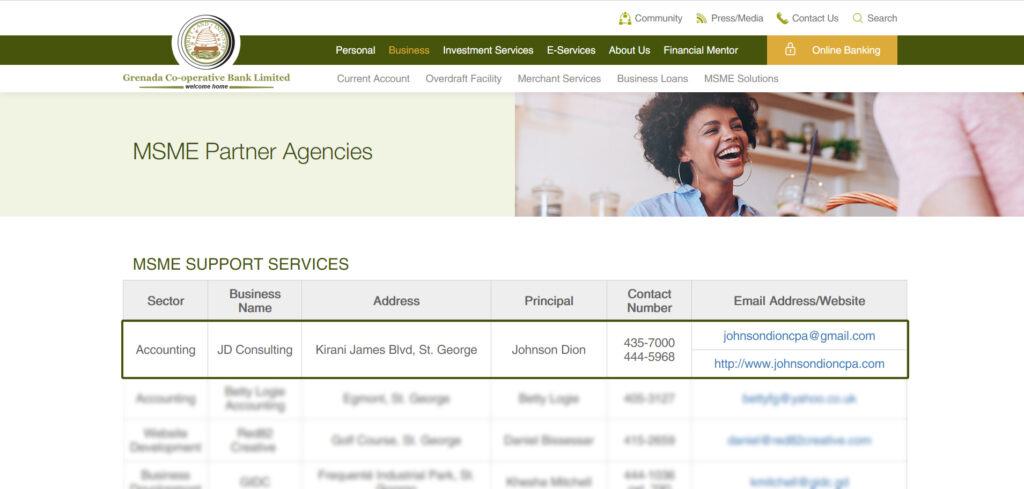The image size is (1024, 489).
Task: Open the MSME Solutions link
Action: click(x=741, y=78)
